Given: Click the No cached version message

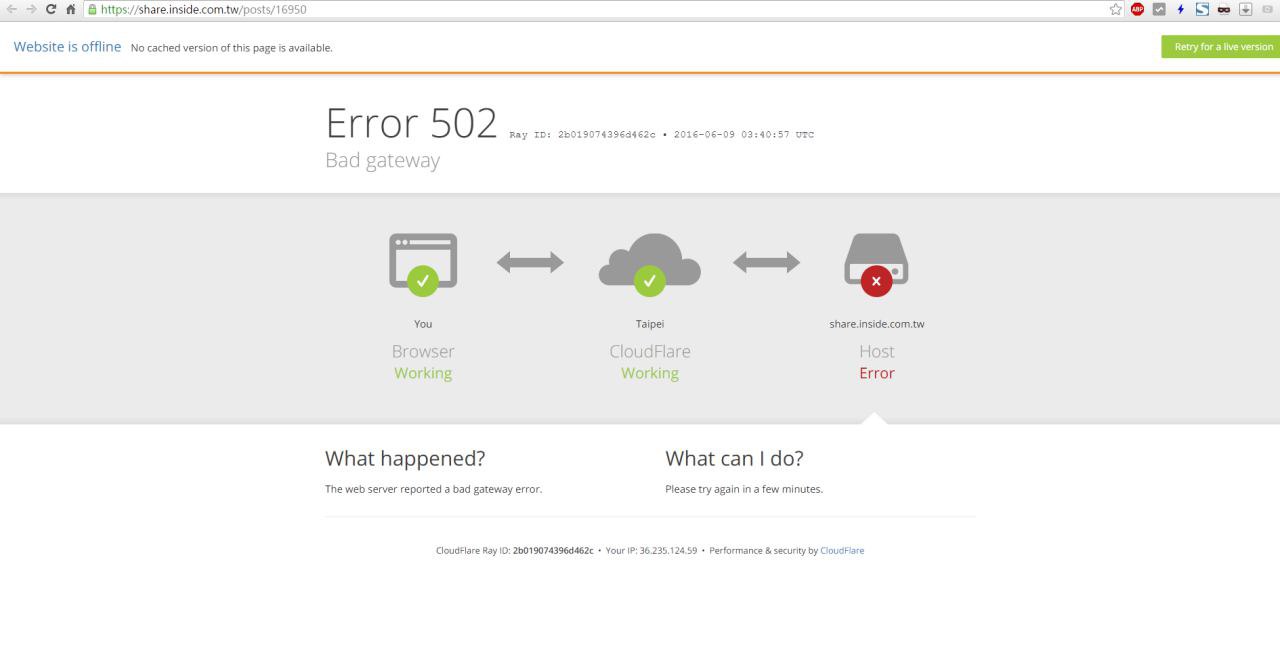Looking at the screenshot, I should tap(232, 48).
